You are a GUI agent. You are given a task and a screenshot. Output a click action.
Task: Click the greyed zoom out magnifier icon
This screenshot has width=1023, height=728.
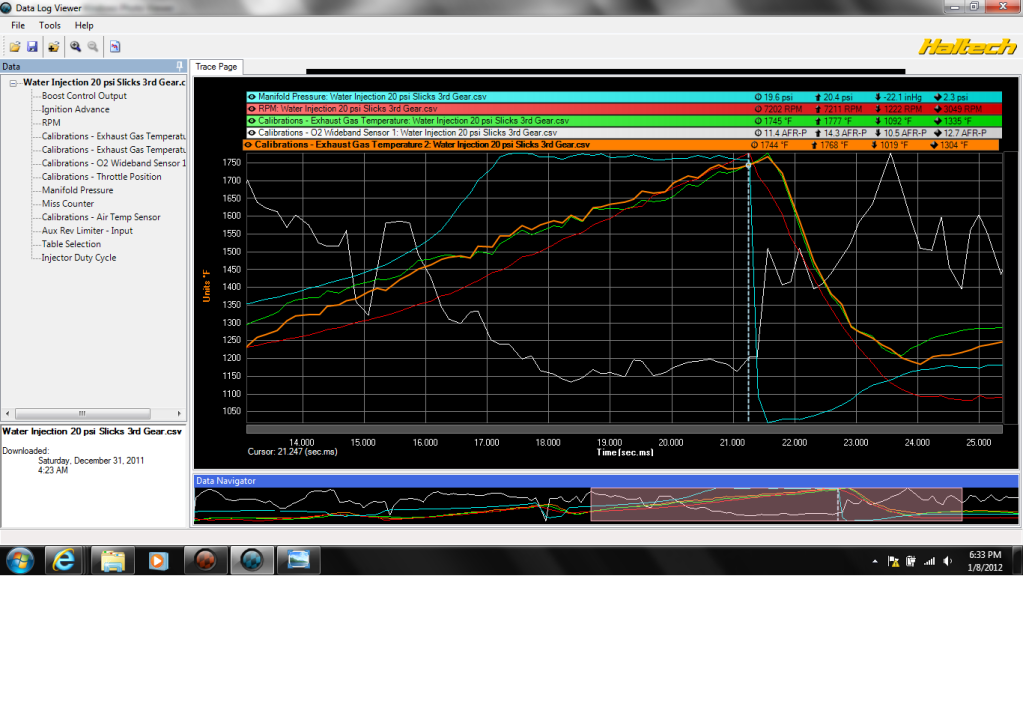point(93,46)
